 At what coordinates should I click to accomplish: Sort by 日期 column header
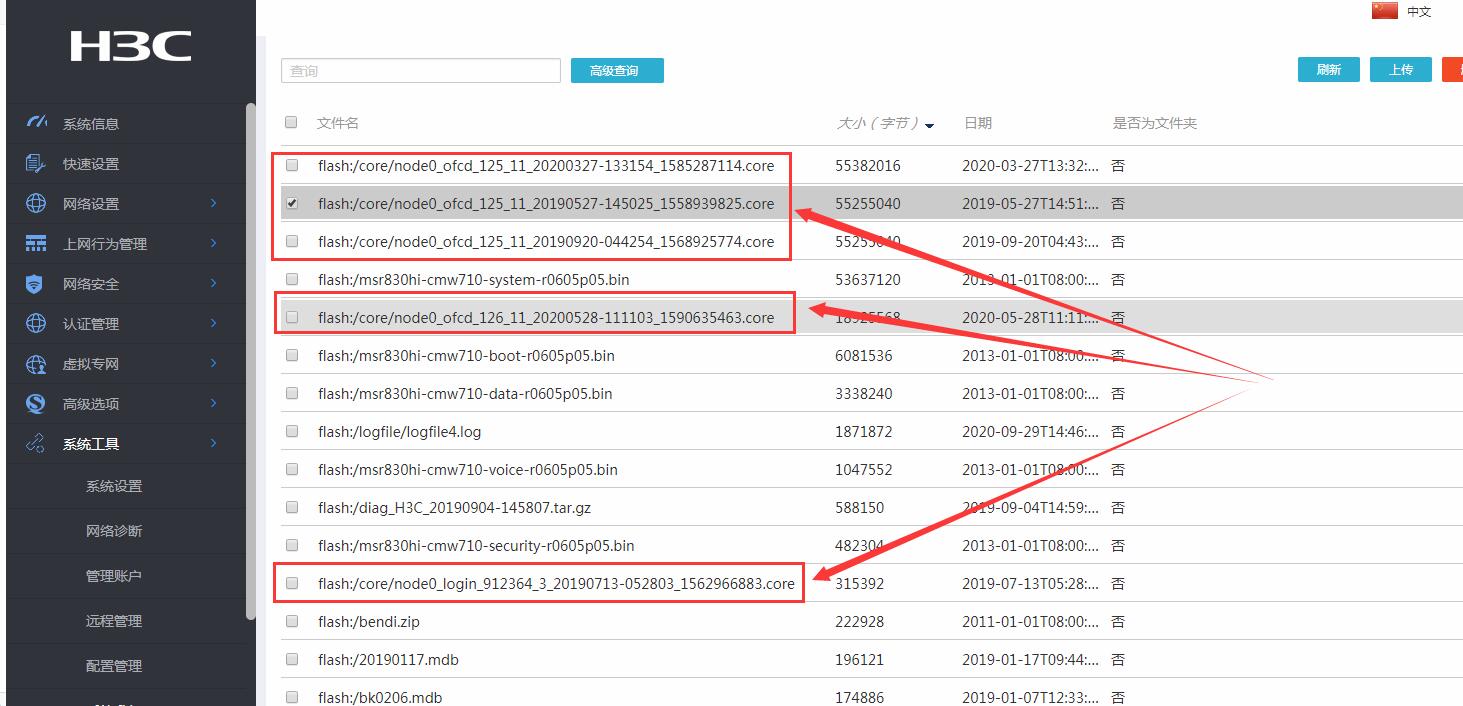(978, 123)
